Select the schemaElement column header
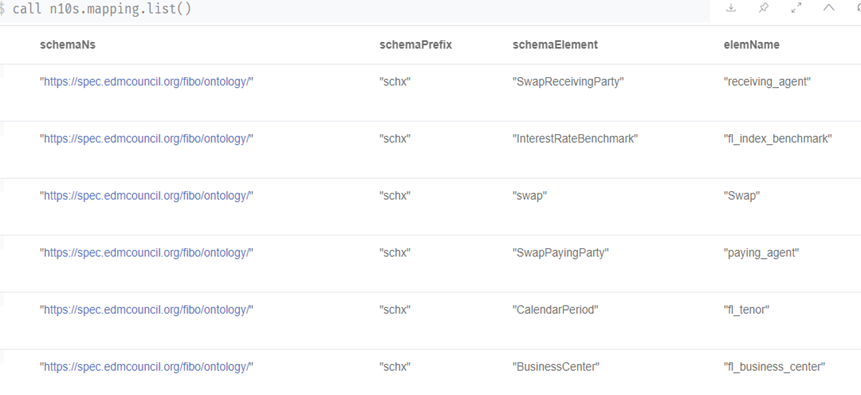The image size is (861, 395). [555, 45]
